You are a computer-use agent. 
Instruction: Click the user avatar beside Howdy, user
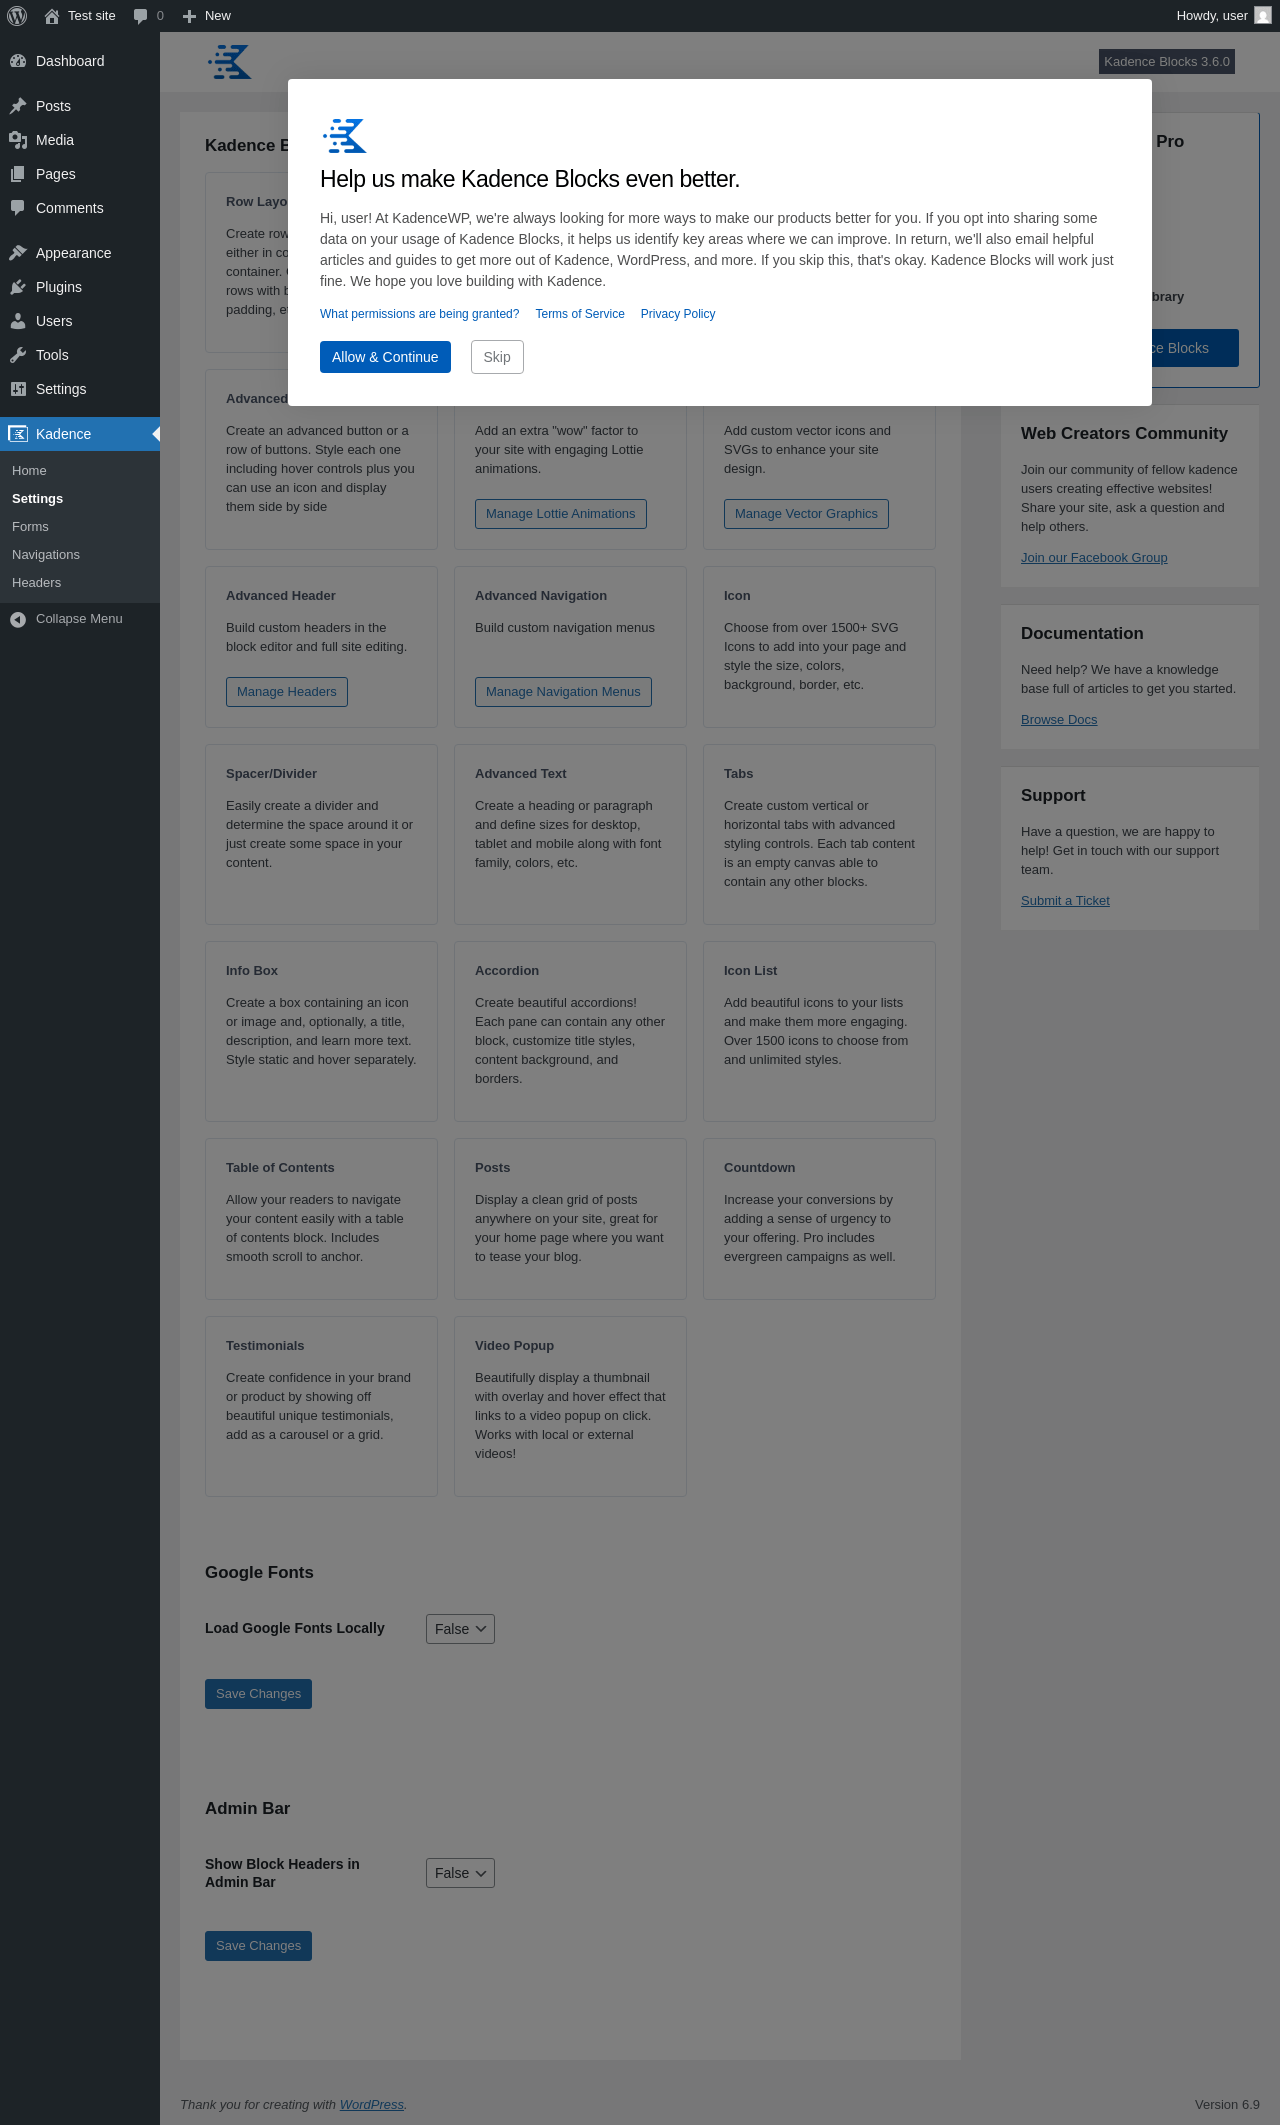coord(1263,16)
